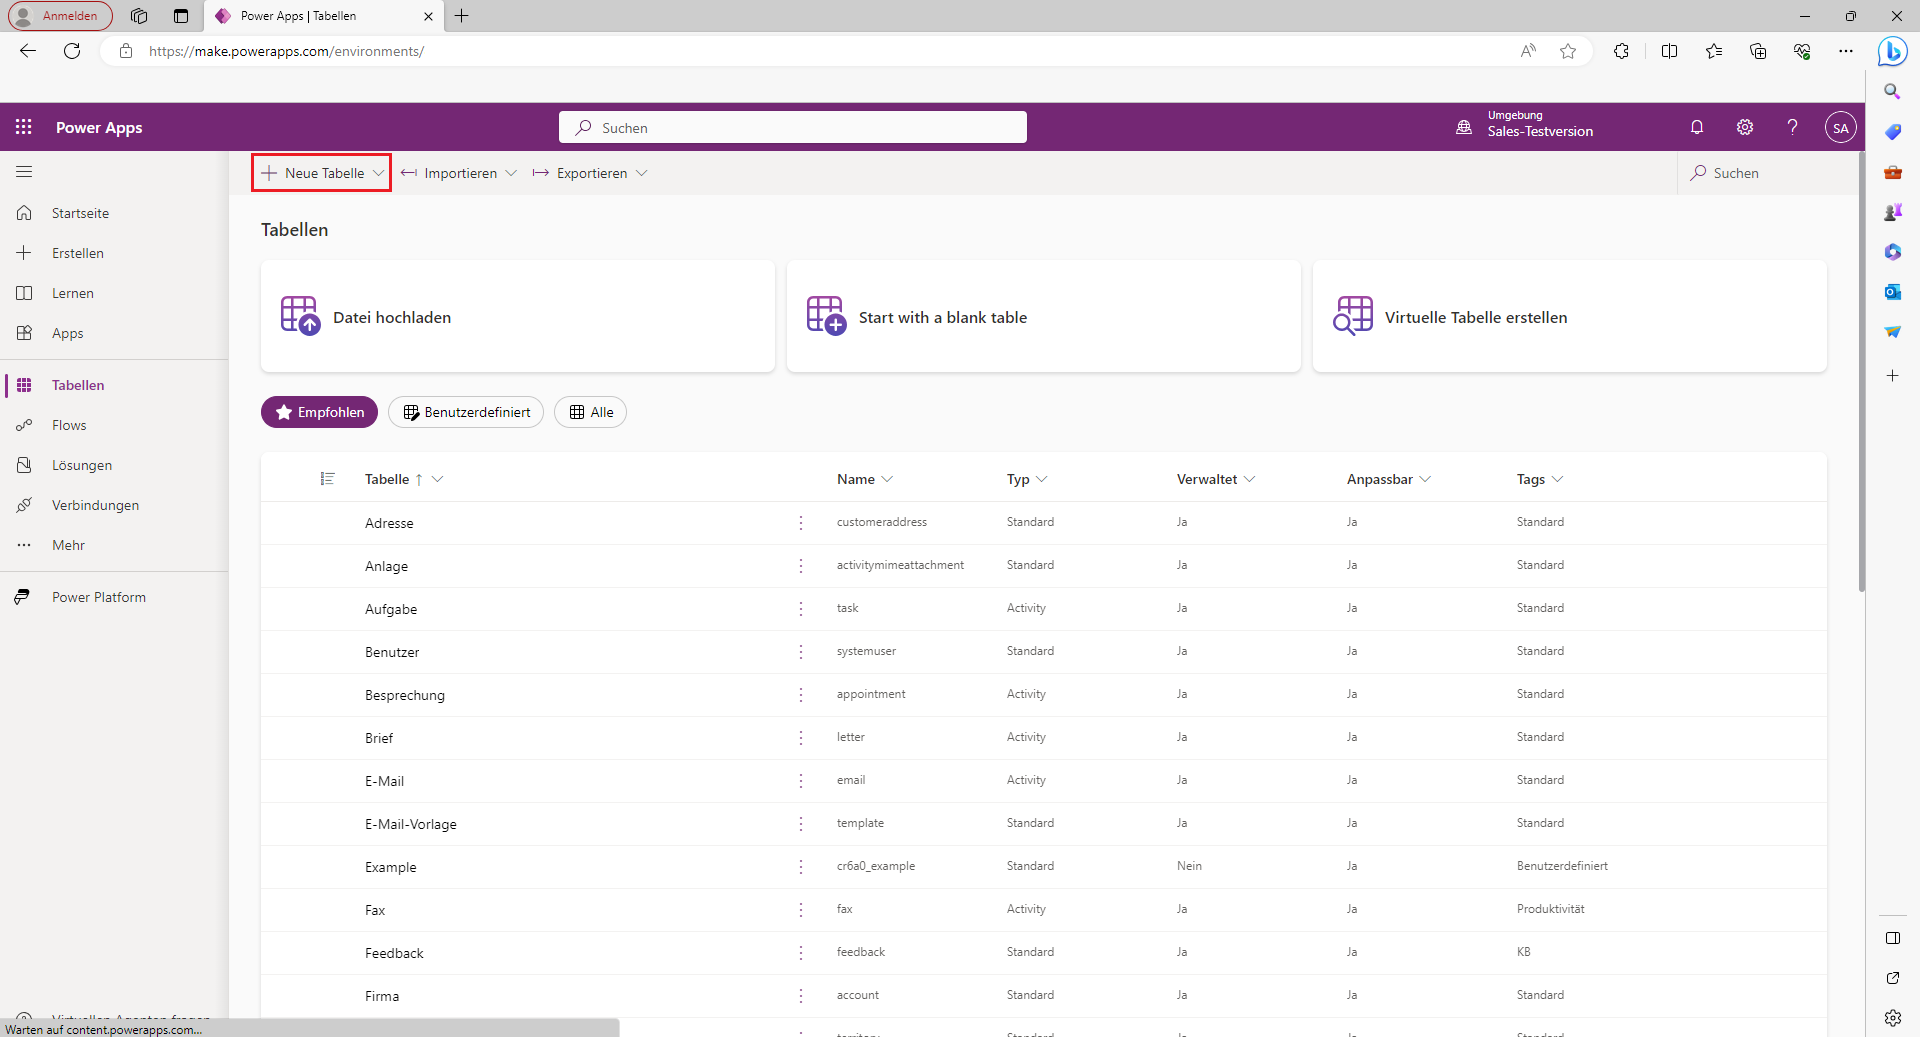Open the Adresse table
Image resolution: width=1920 pixels, height=1037 pixels.
coord(389,523)
